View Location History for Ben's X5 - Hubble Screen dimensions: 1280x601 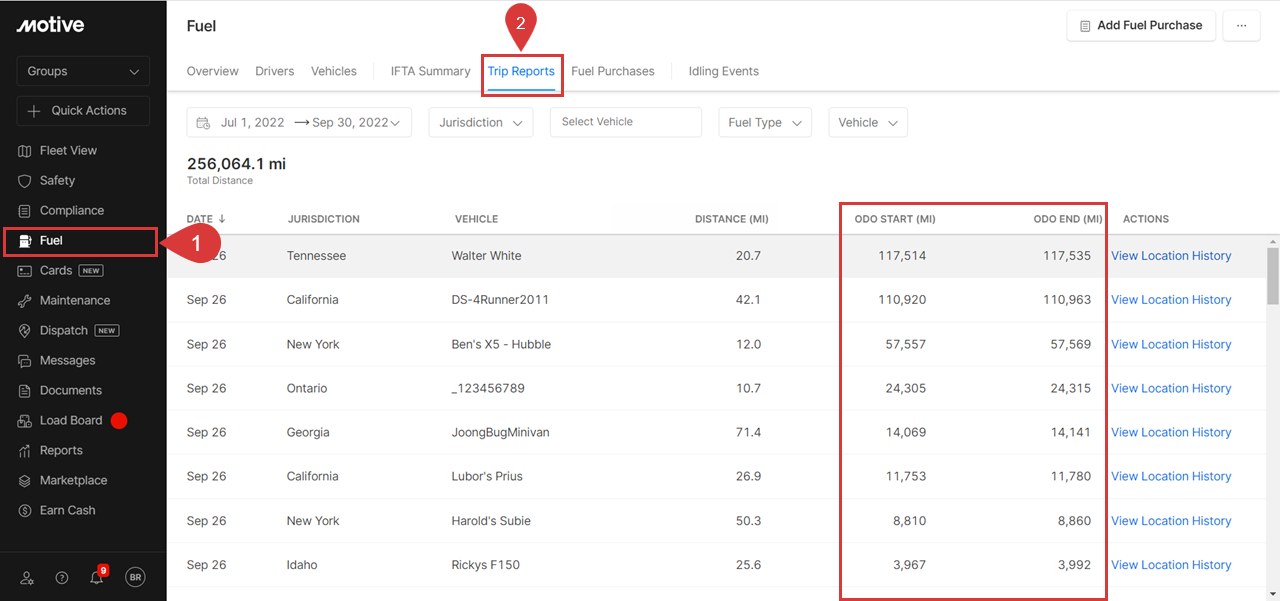pyautogui.click(x=1171, y=344)
